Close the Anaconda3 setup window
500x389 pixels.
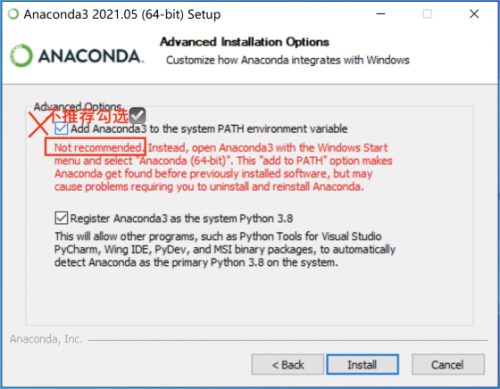(474, 14)
